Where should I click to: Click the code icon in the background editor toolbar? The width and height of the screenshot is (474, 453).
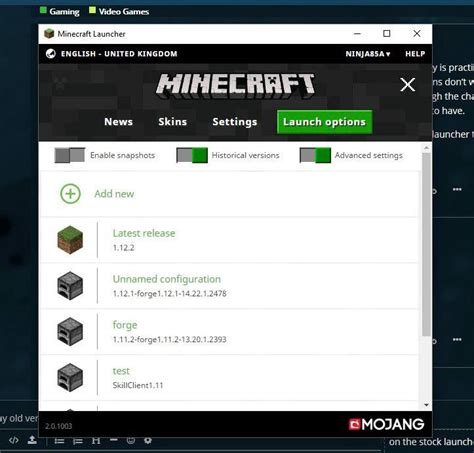coord(14,440)
